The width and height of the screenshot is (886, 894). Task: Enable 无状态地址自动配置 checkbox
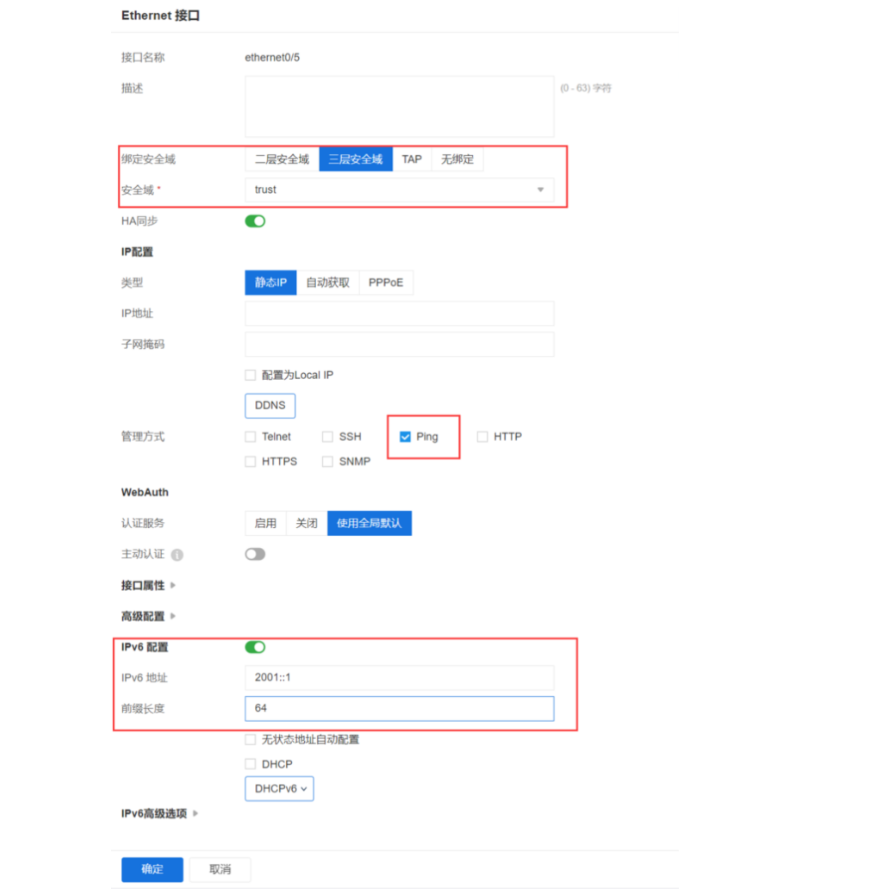click(250, 739)
